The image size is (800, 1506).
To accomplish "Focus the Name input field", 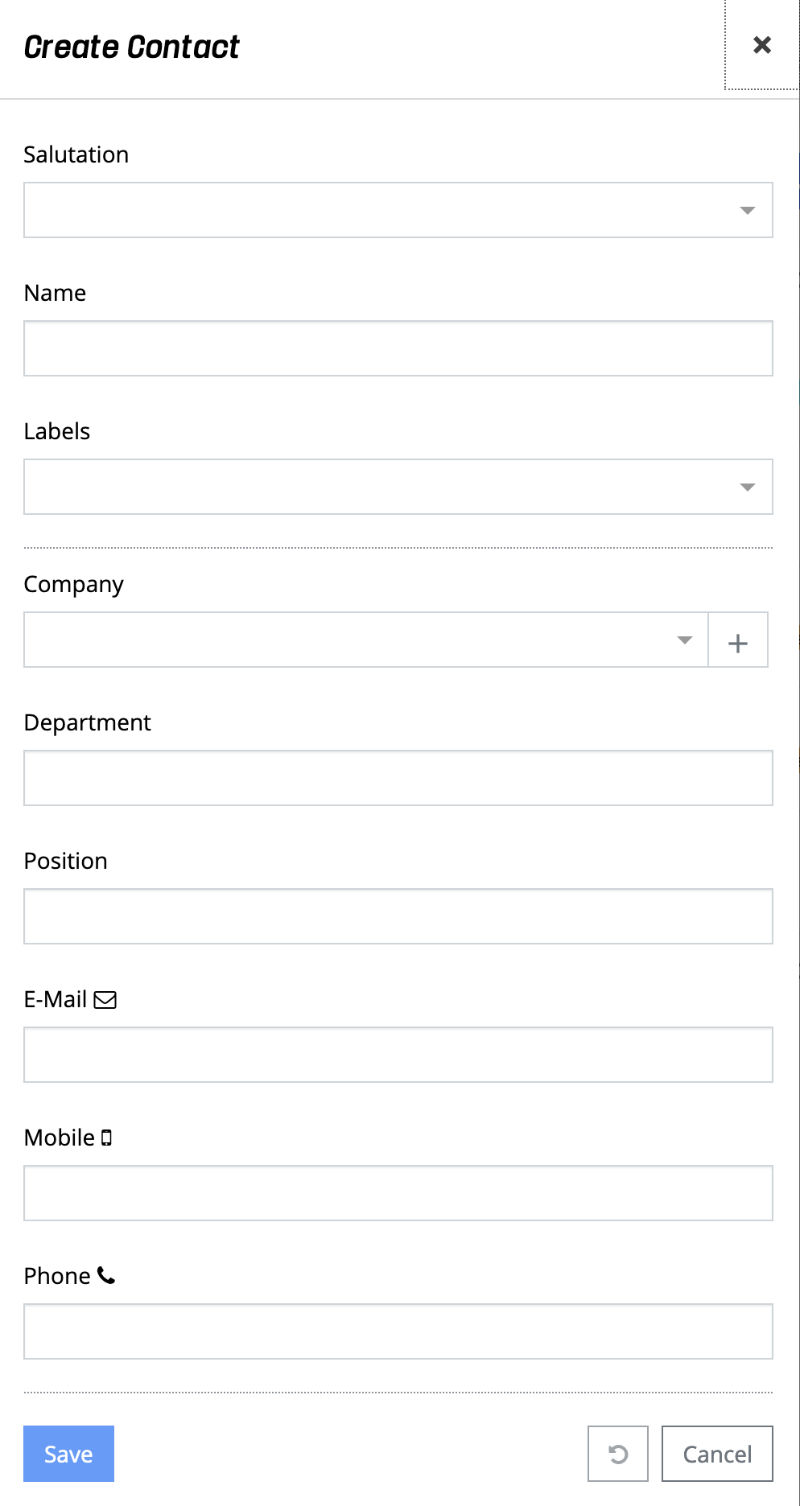I will pos(398,348).
